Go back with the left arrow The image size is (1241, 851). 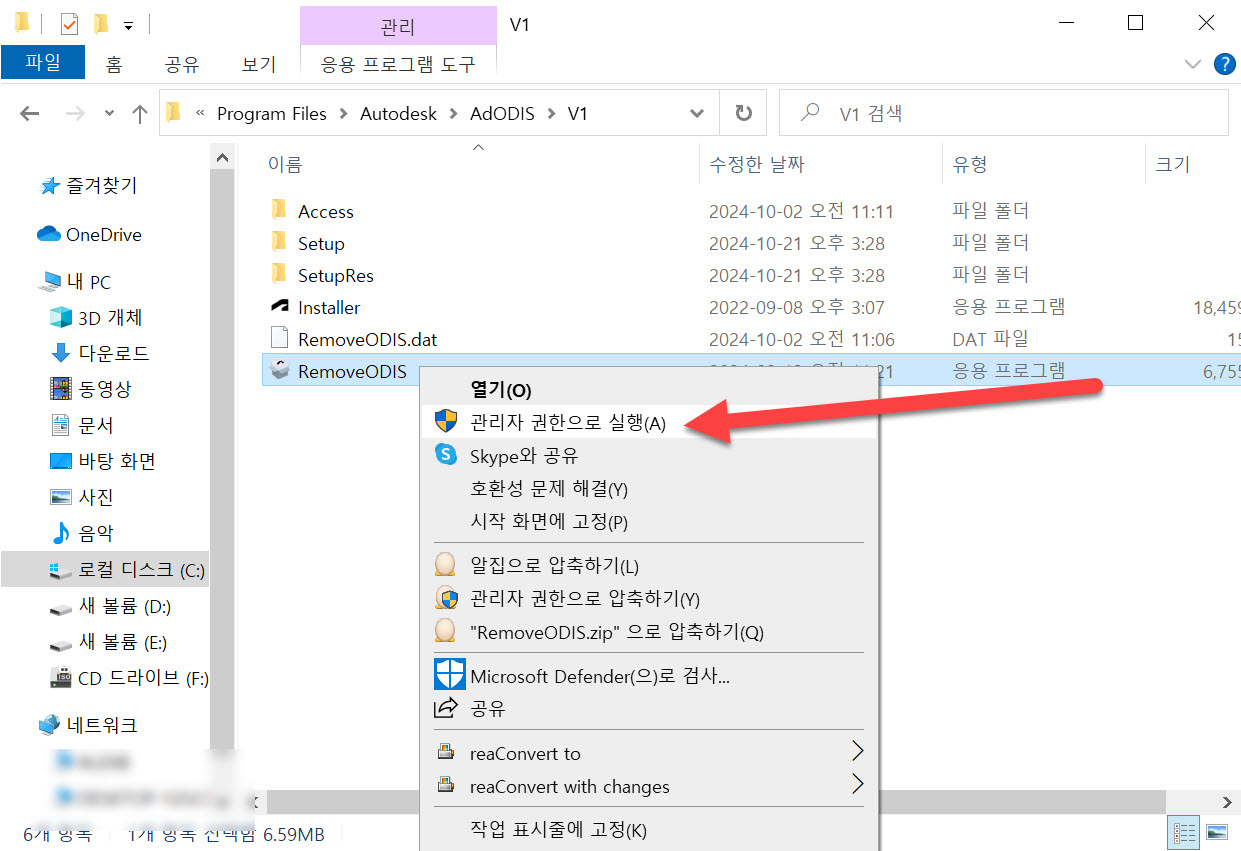[30, 114]
